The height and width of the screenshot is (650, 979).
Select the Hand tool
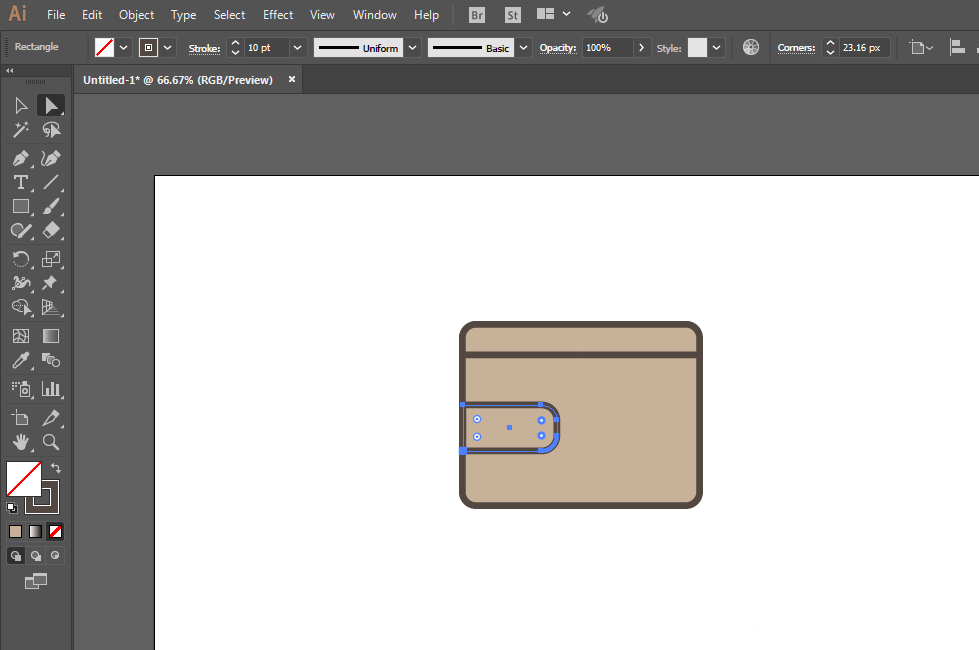click(x=20, y=441)
